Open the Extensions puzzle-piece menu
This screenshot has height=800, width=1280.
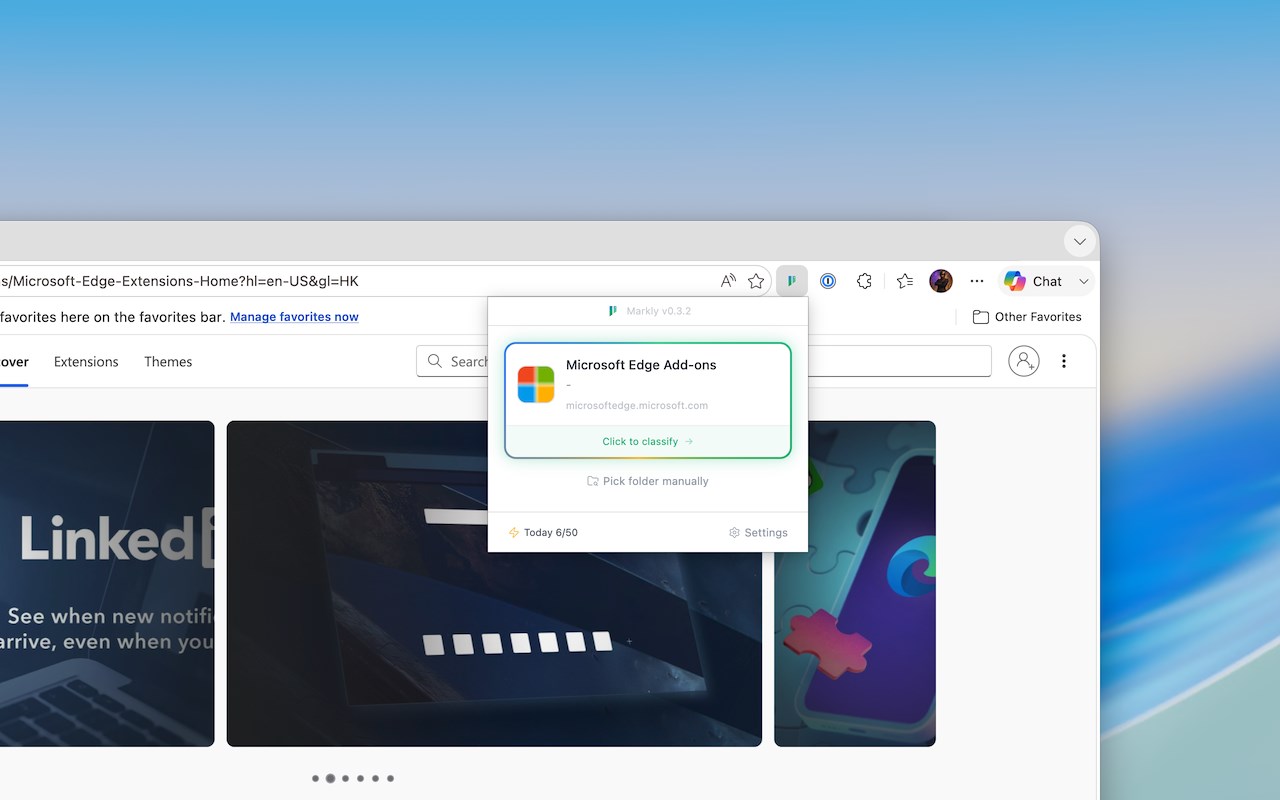click(x=865, y=281)
